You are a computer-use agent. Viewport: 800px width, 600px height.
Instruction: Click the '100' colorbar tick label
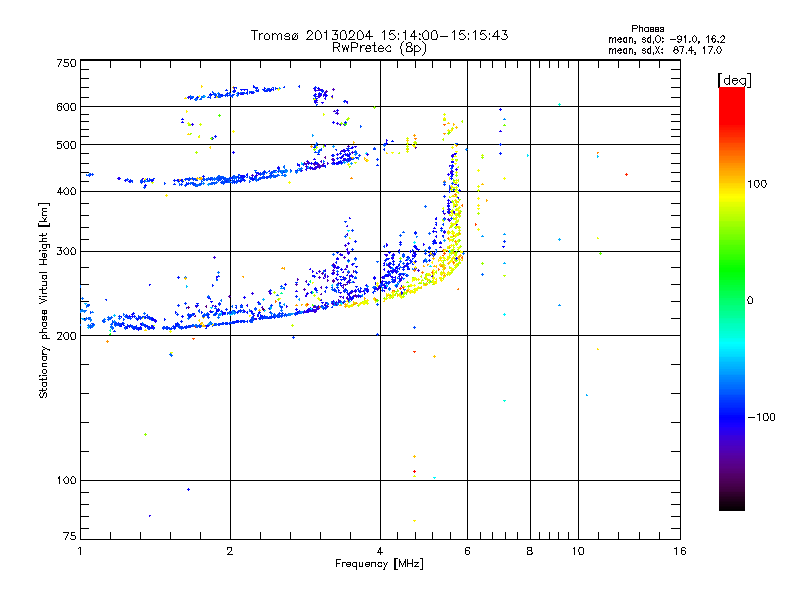pos(757,184)
